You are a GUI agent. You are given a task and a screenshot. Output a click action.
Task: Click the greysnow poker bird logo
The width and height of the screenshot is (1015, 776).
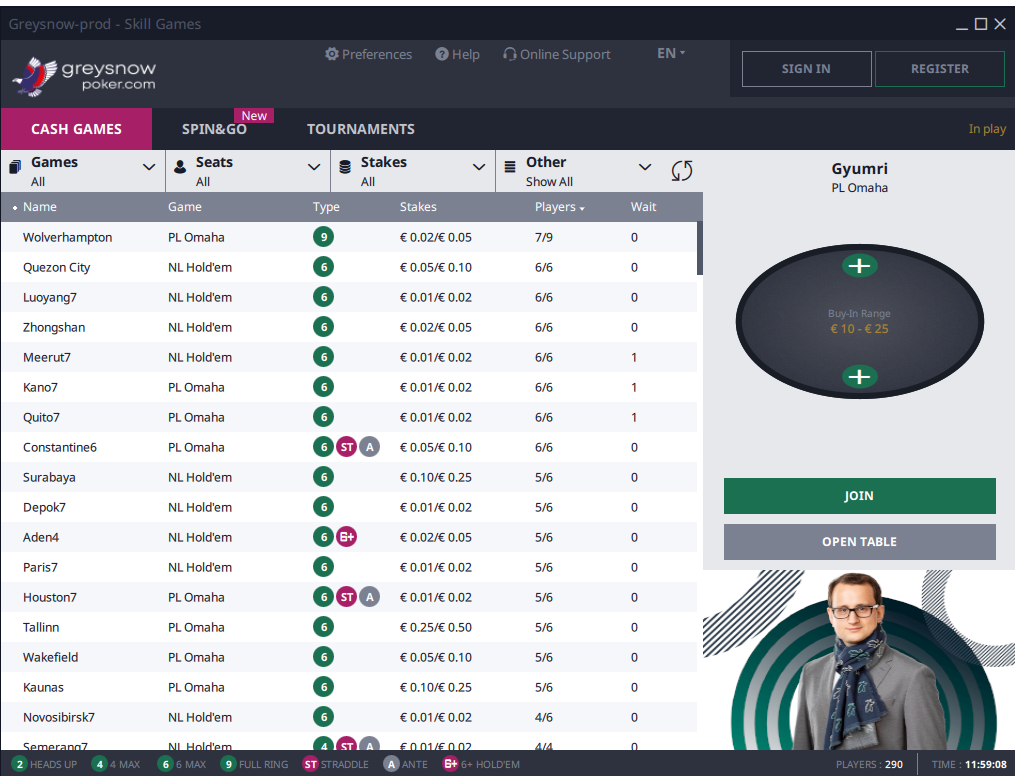point(34,76)
